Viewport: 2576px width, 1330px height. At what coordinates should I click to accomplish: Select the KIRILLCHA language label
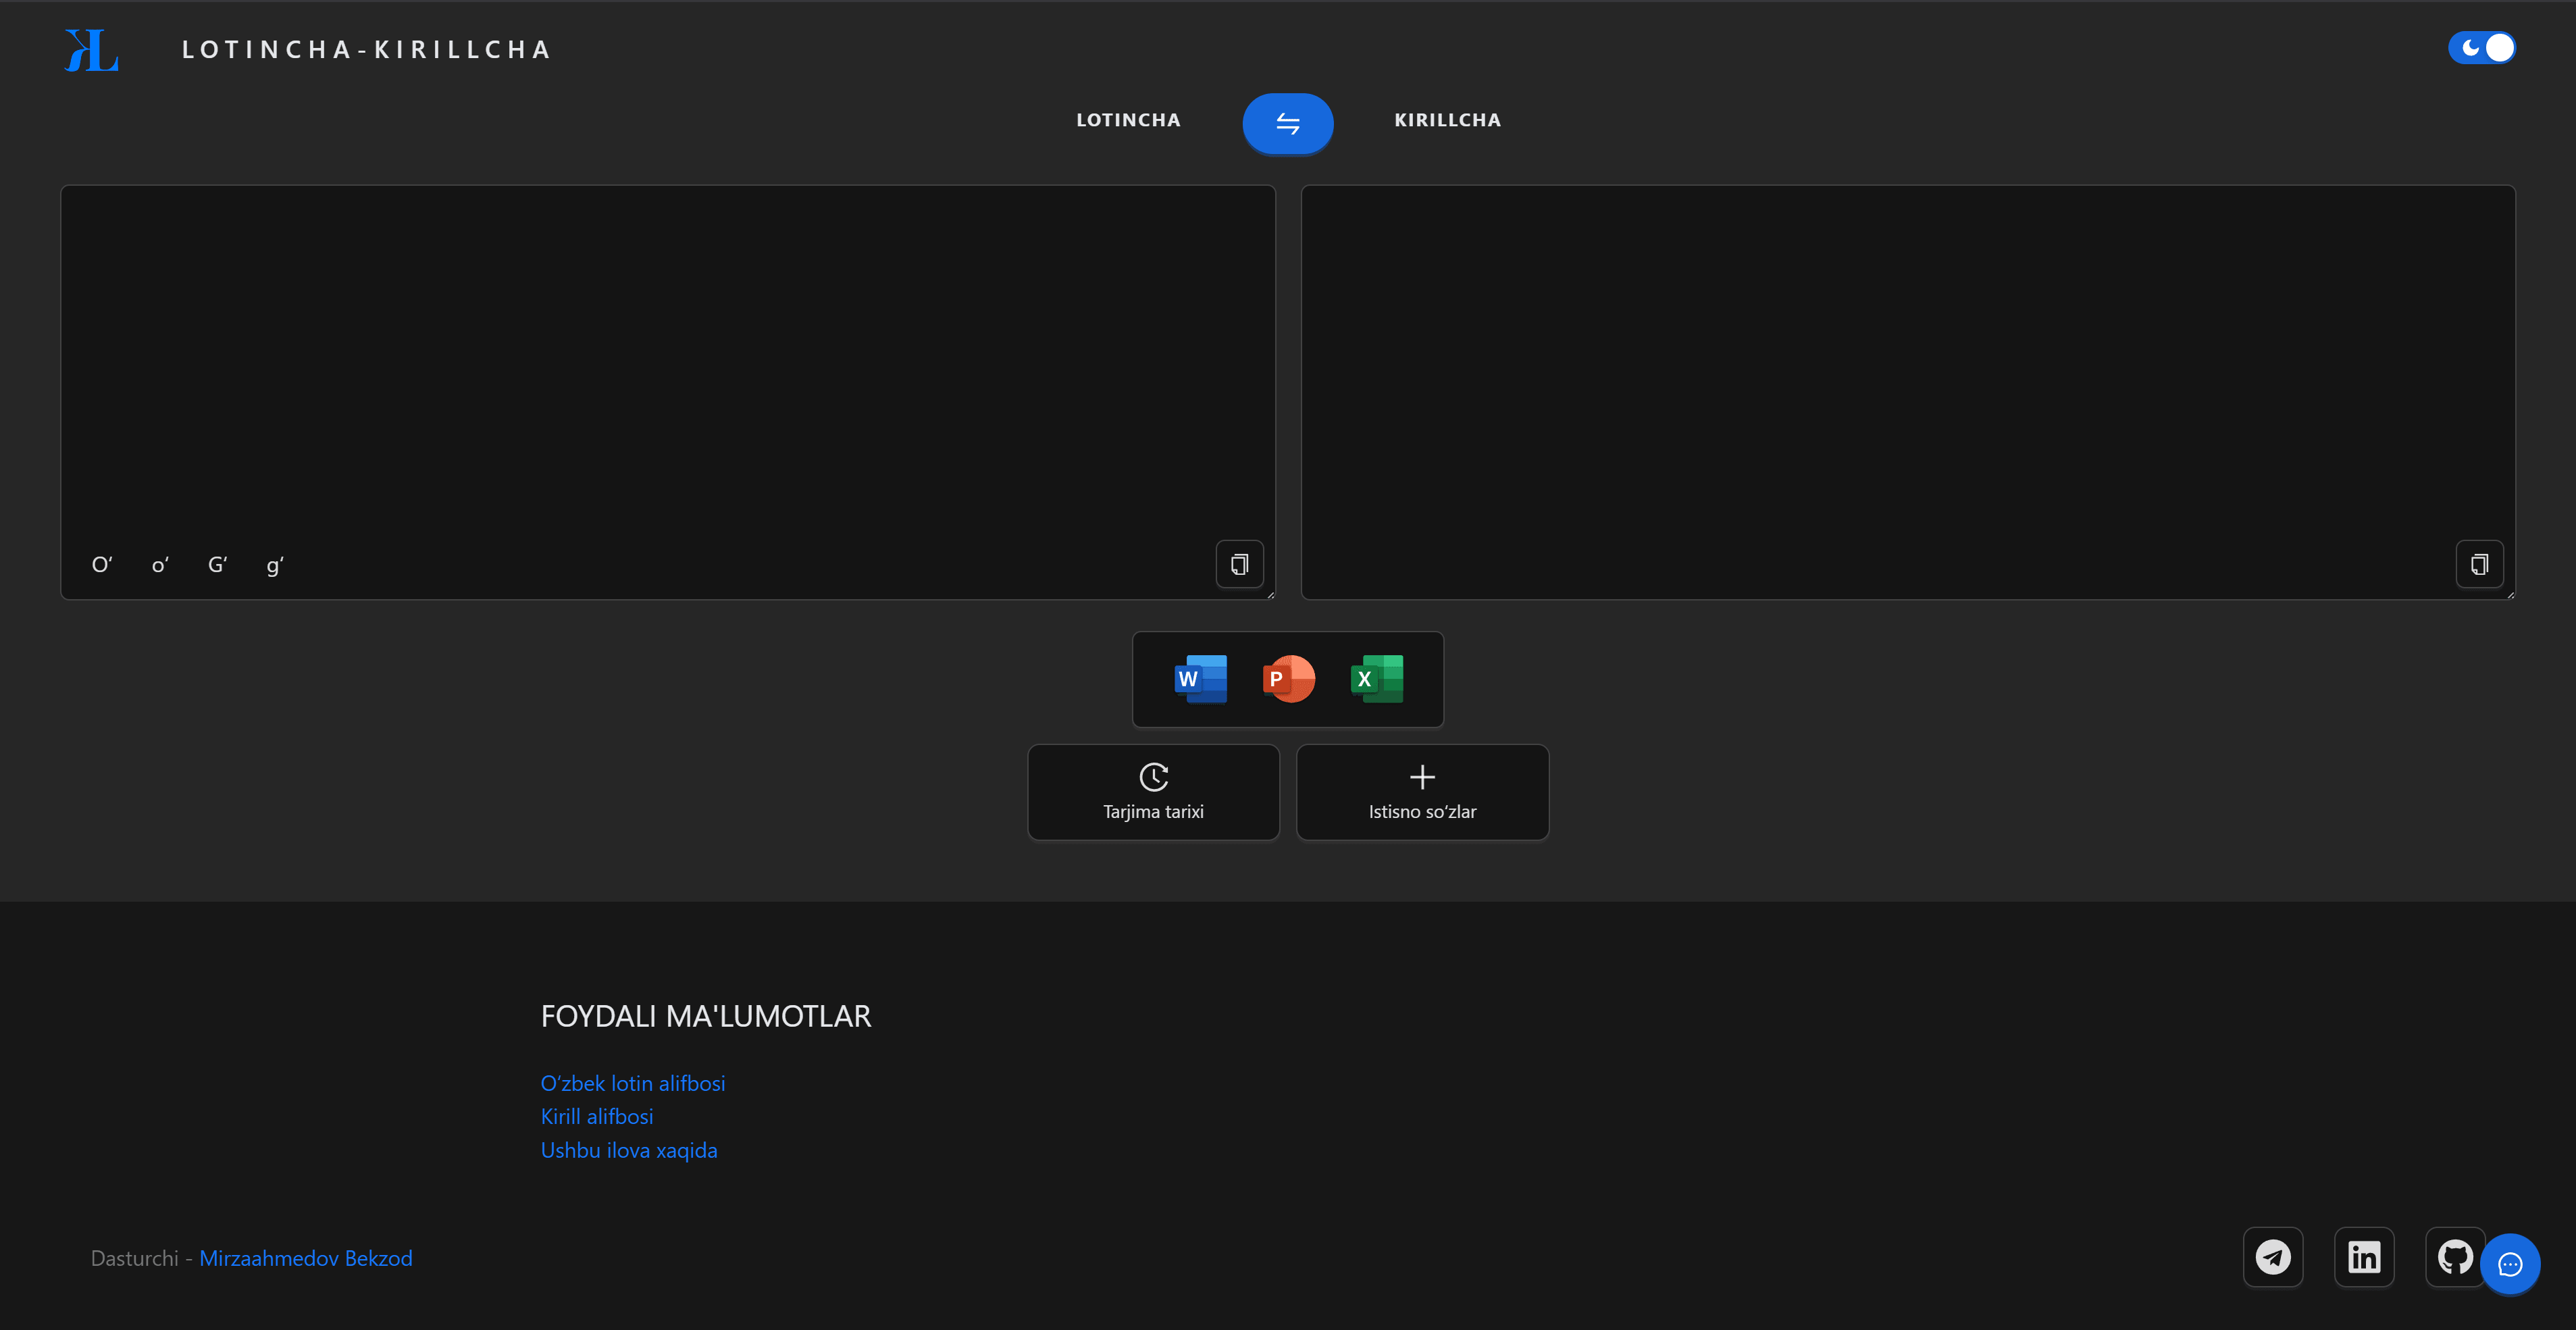click(1447, 120)
